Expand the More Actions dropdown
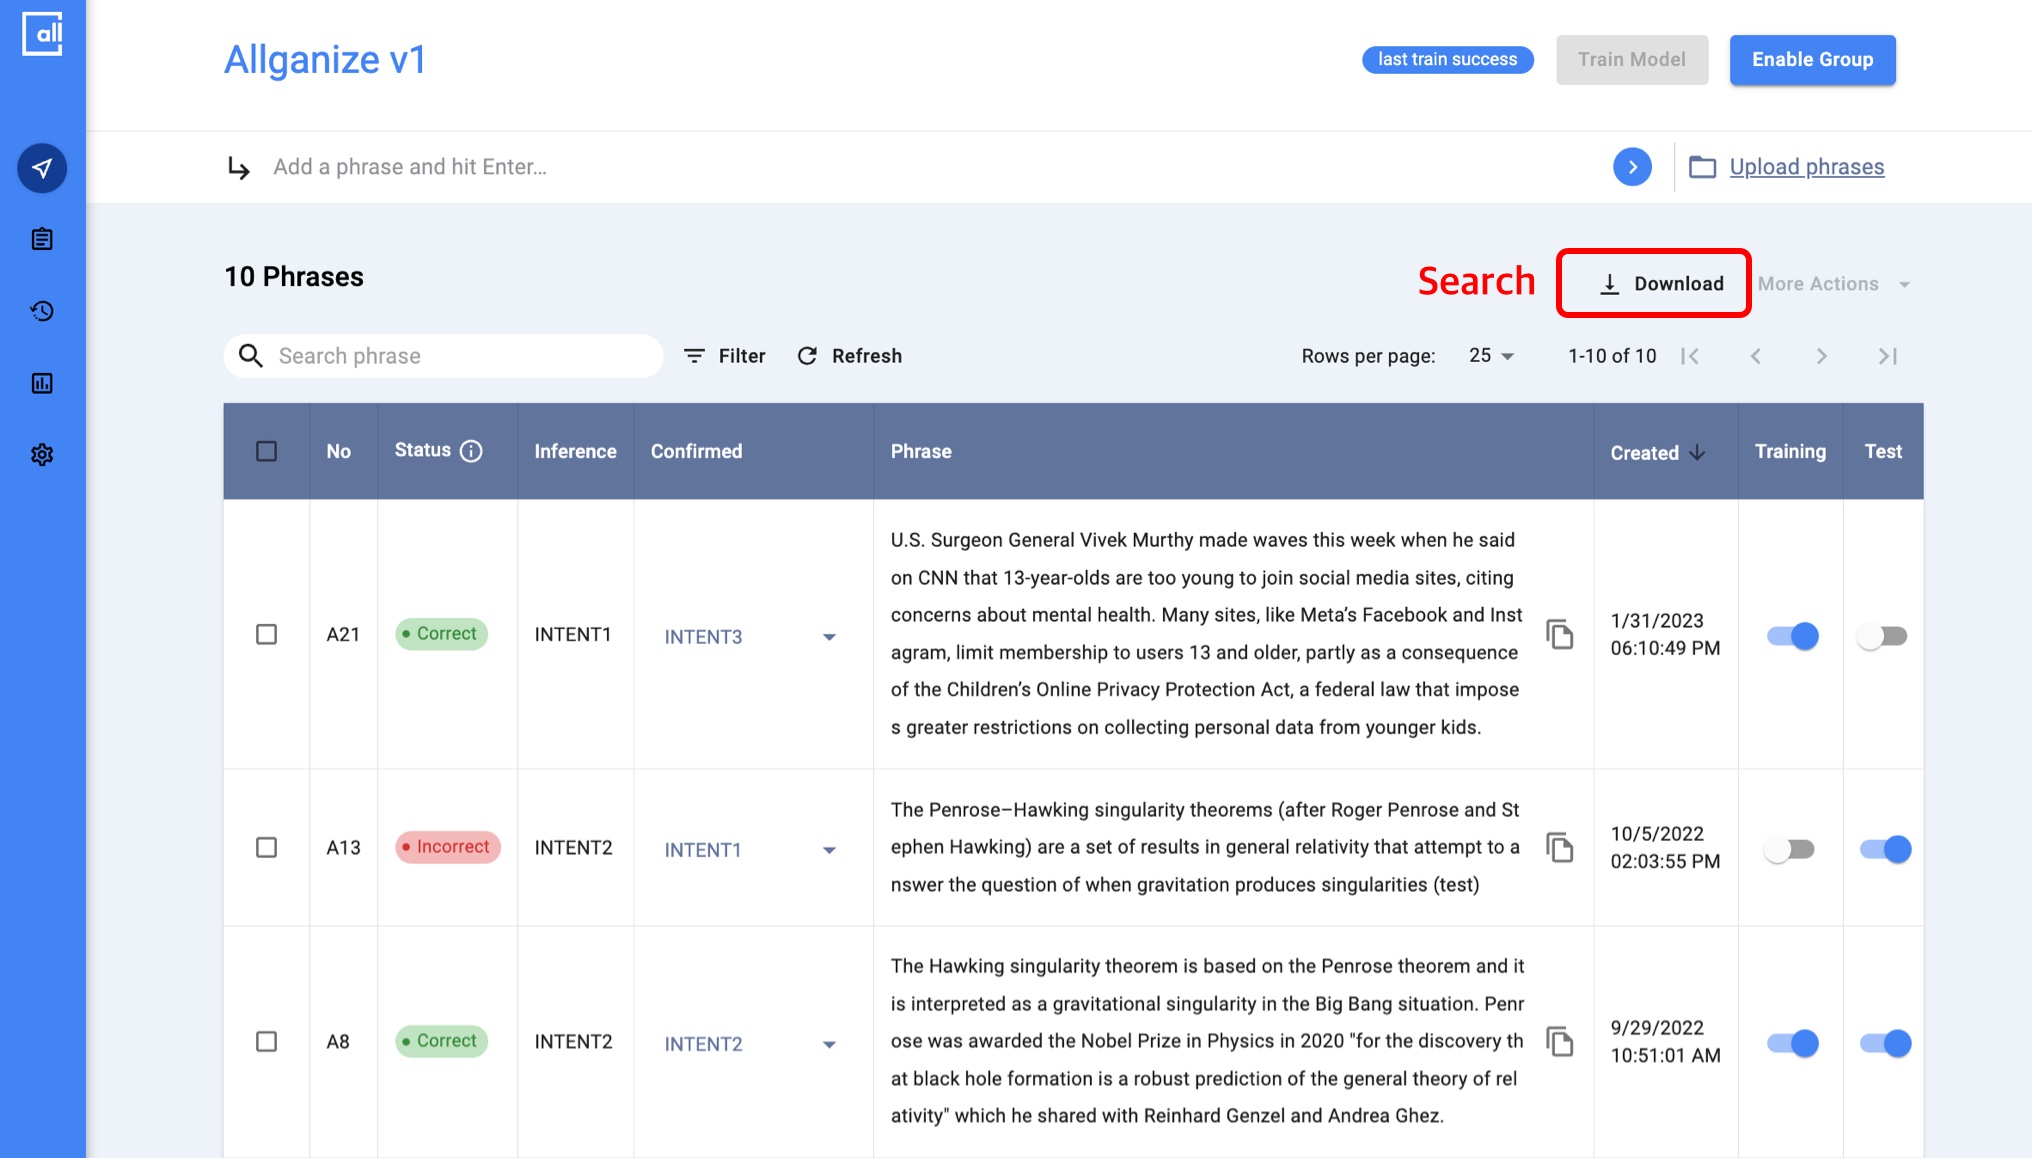The height and width of the screenshot is (1158, 2032). click(1833, 284)
